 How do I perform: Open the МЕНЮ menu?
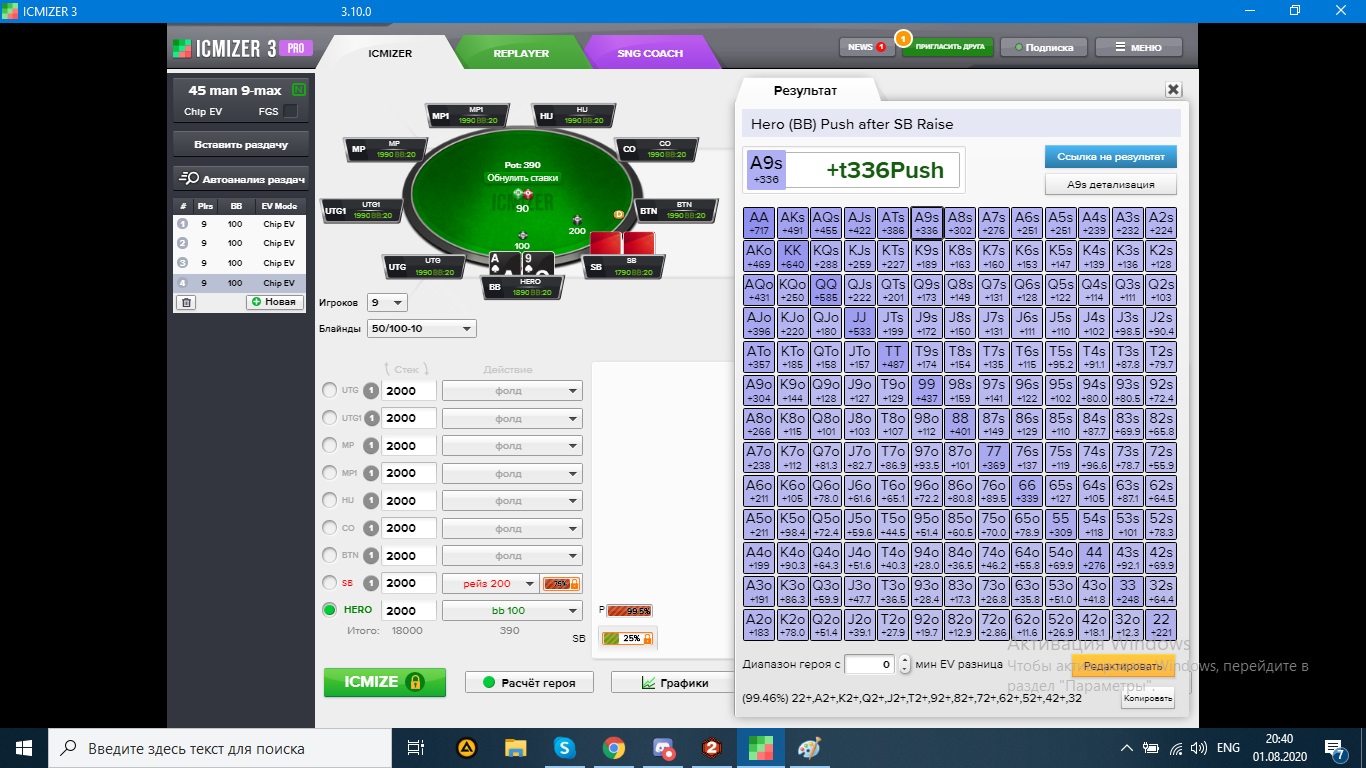point(1138,47)
